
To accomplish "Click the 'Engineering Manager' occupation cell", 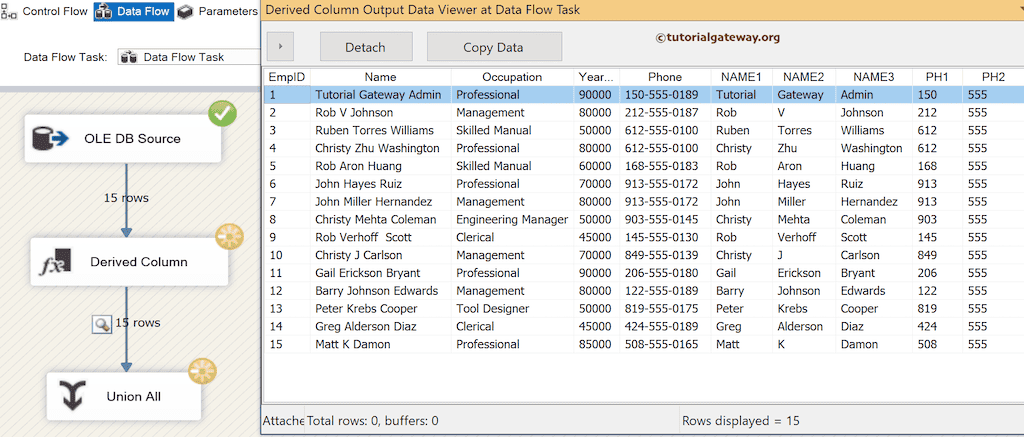I will point(513,219).
